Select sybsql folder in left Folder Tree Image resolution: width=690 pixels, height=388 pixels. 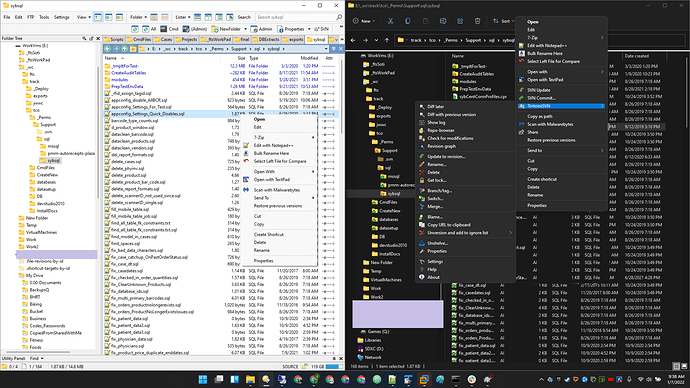tap(53, 161)
